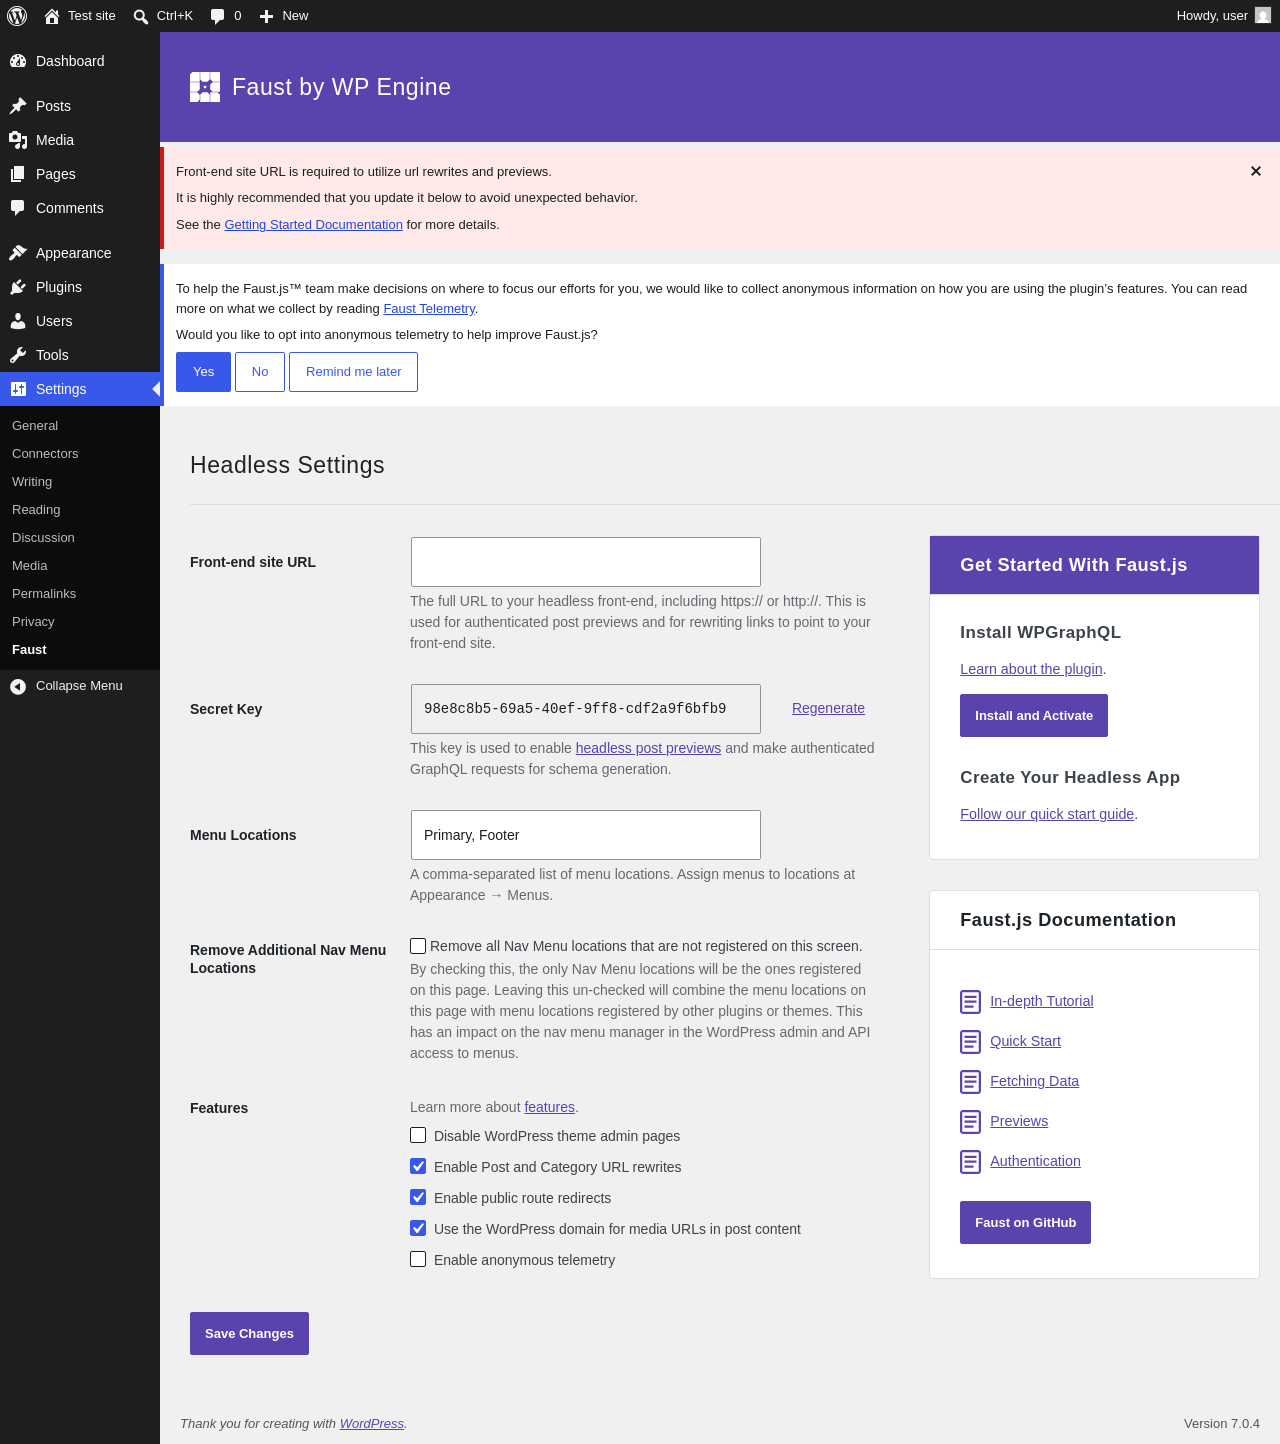
Task: Open the WordPress link in footer
Action: coord(372,1424)
